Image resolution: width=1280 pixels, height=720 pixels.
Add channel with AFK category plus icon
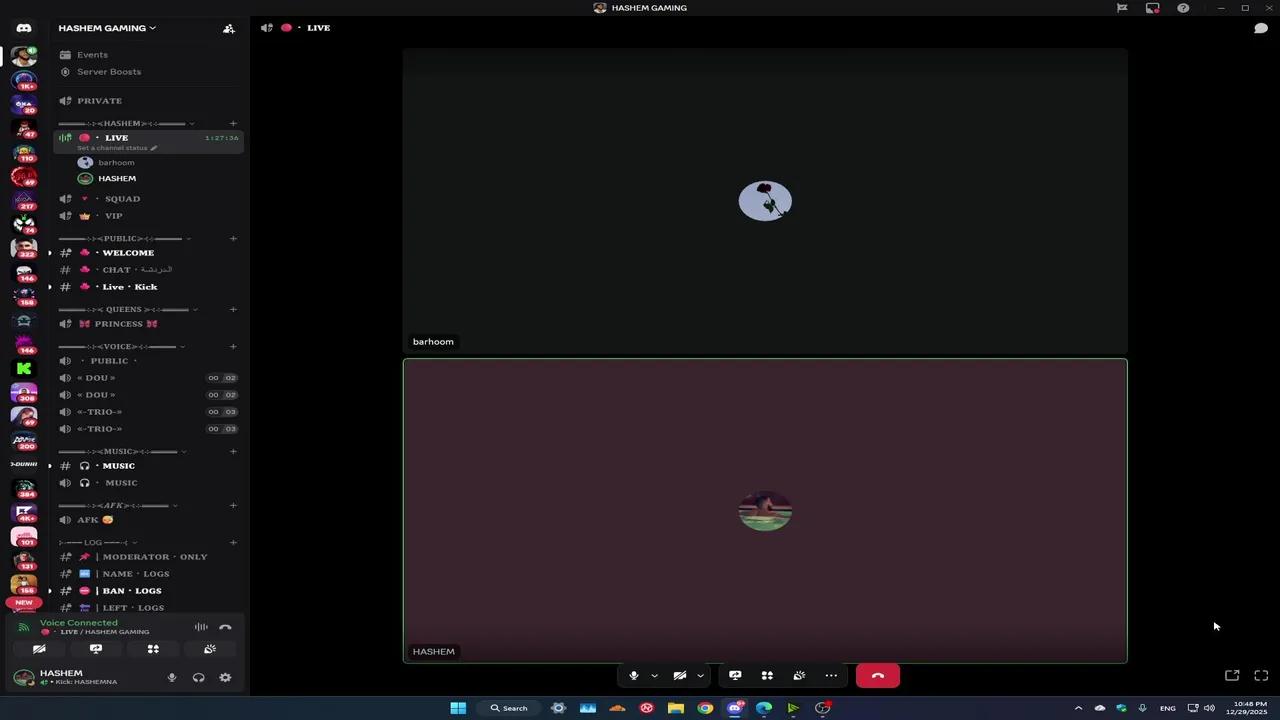pyautogui.click(x=233, y=506)
